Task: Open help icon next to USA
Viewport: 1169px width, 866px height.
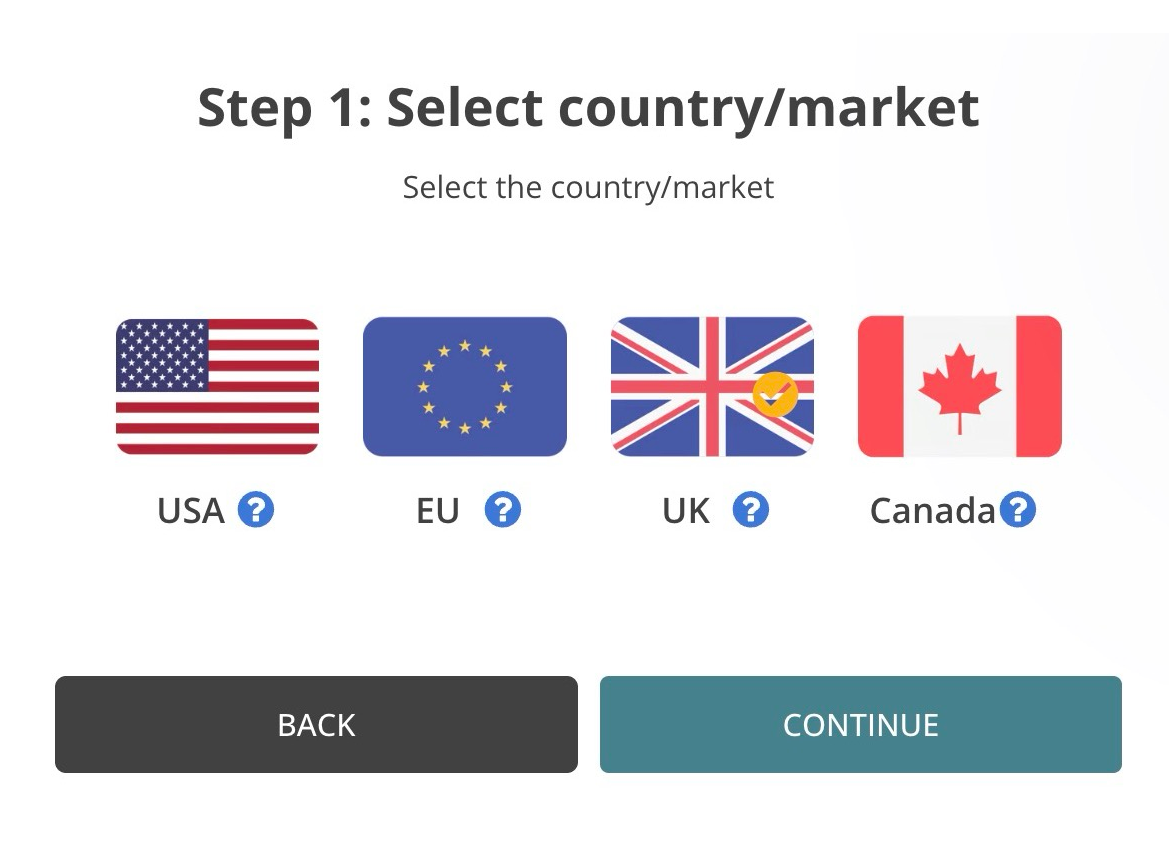Action: click(256, 511)
